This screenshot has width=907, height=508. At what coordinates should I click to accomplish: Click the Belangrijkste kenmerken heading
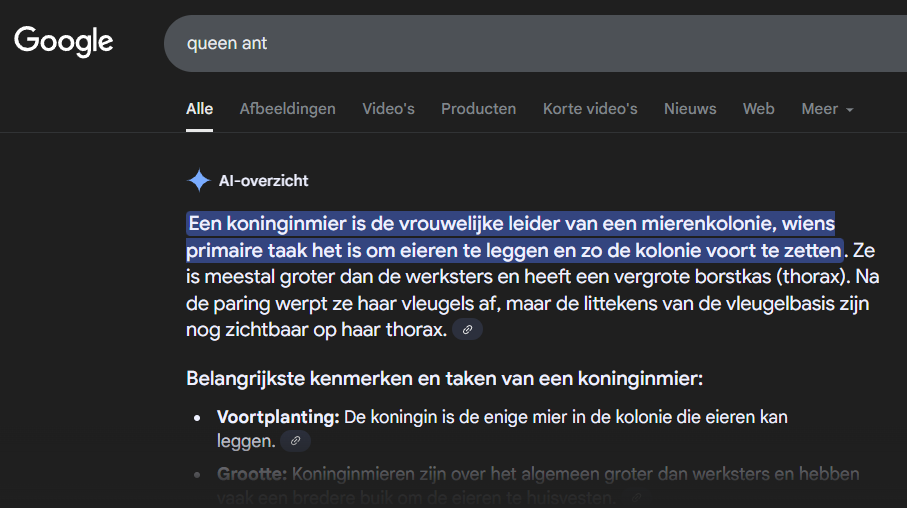[x=444, y=379]
